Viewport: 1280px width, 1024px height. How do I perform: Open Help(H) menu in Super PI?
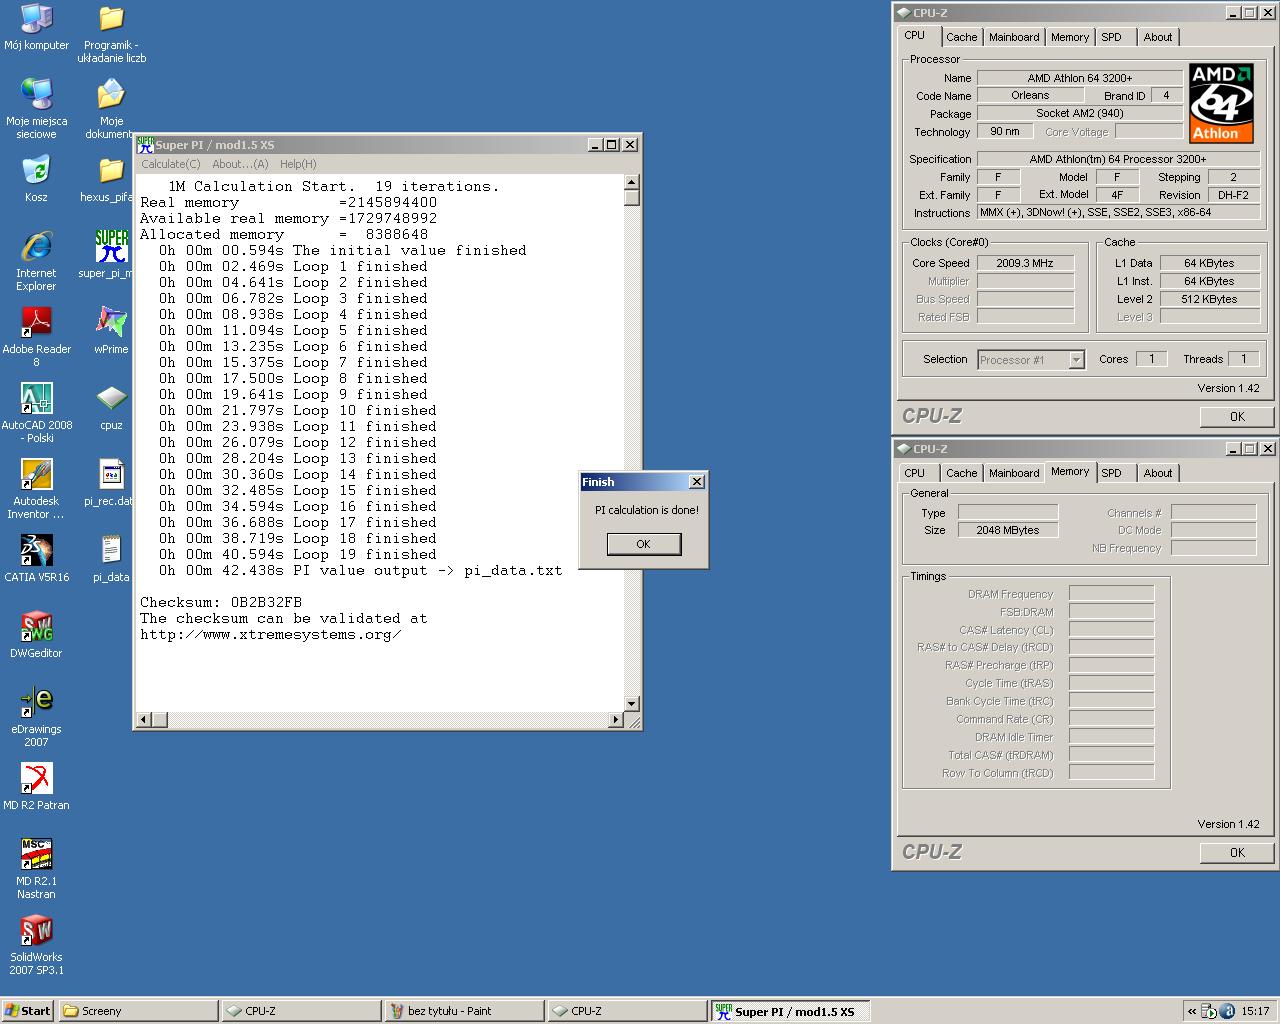point(298,164)
